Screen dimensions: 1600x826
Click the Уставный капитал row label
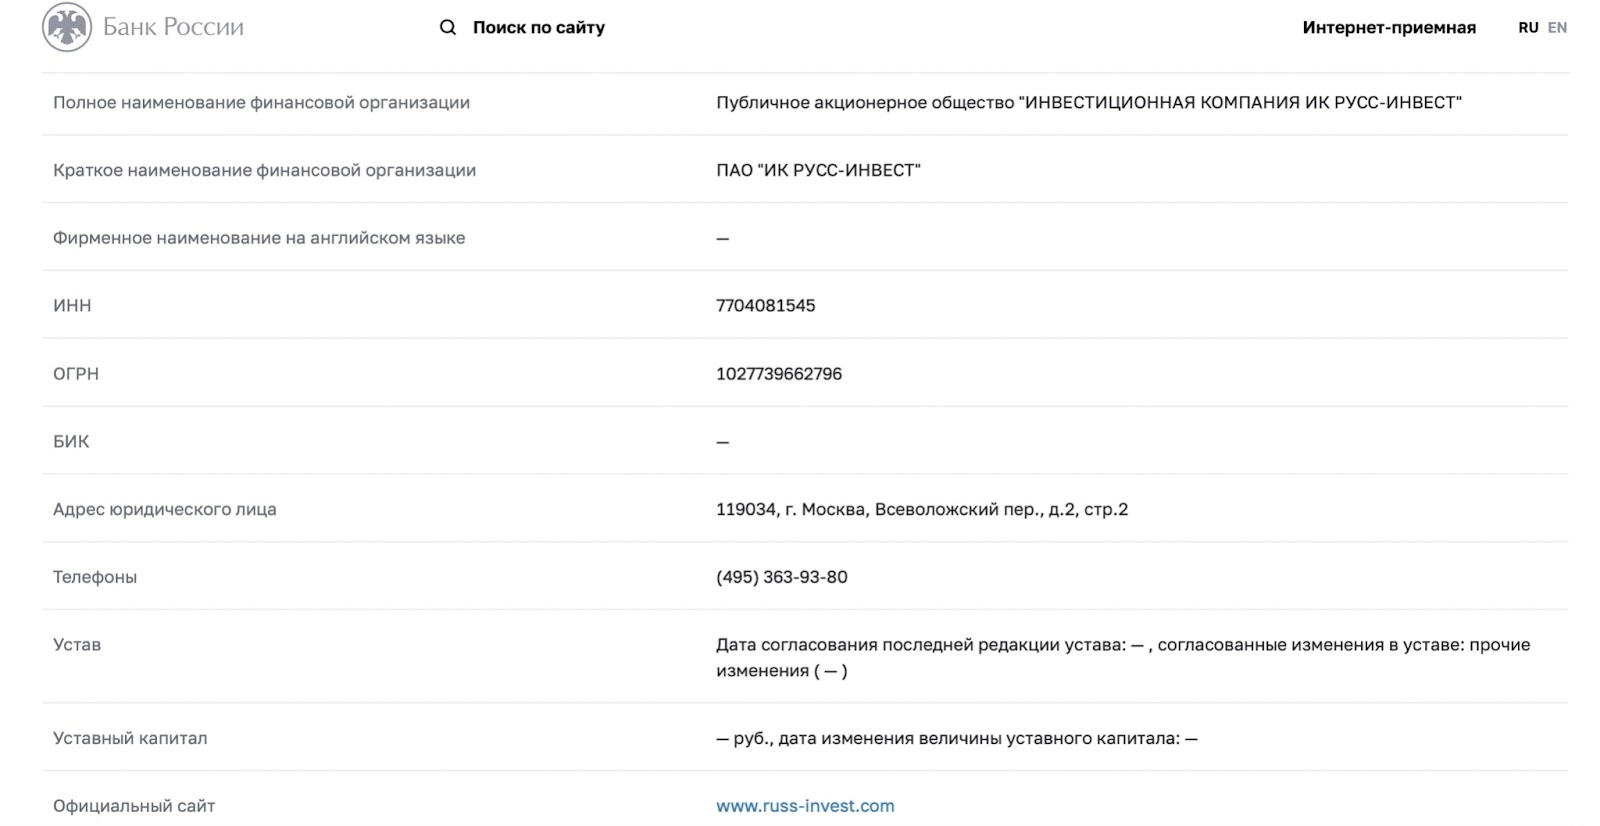pyautogui.click(x=130, y=738)
